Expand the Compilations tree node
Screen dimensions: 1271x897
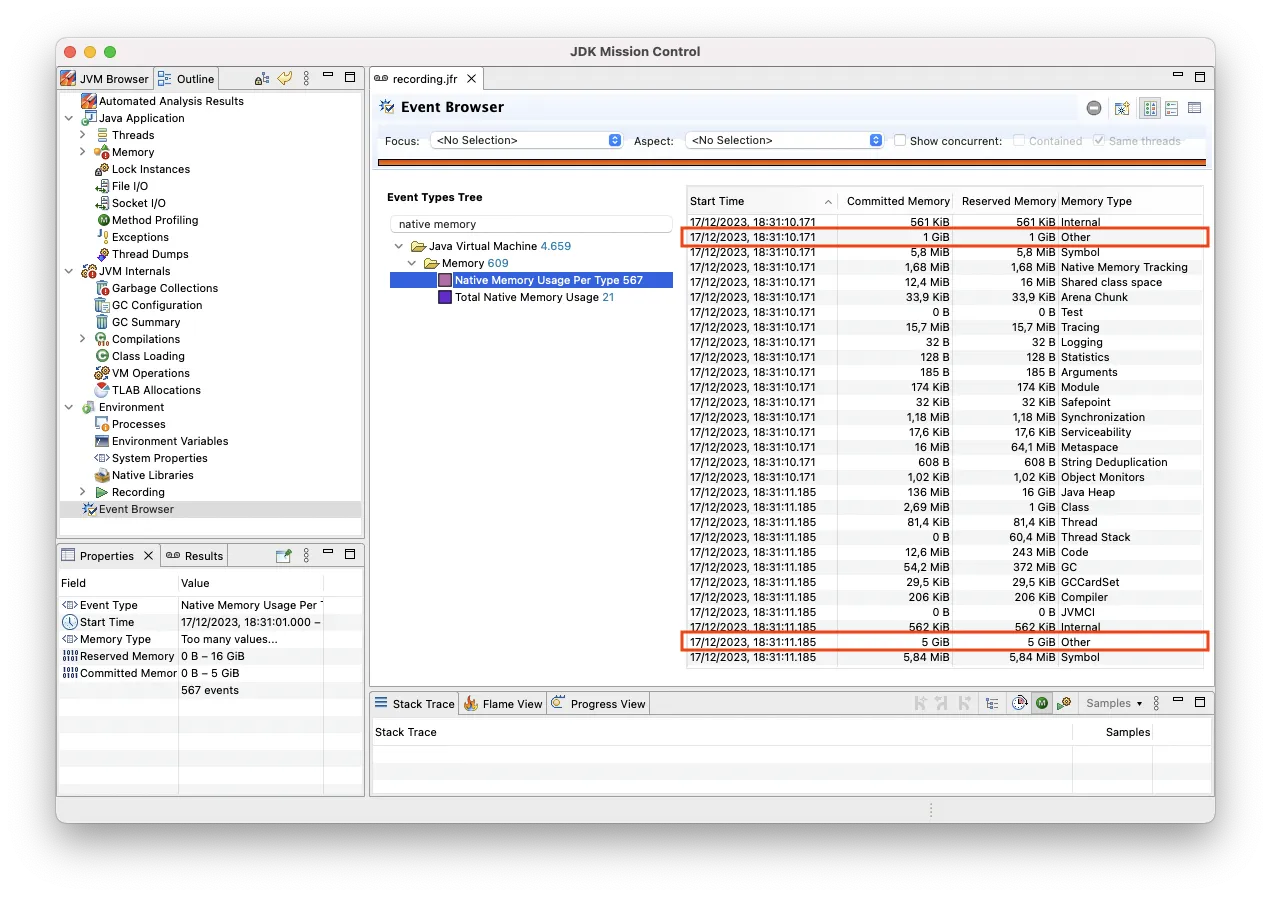point(83,339)
